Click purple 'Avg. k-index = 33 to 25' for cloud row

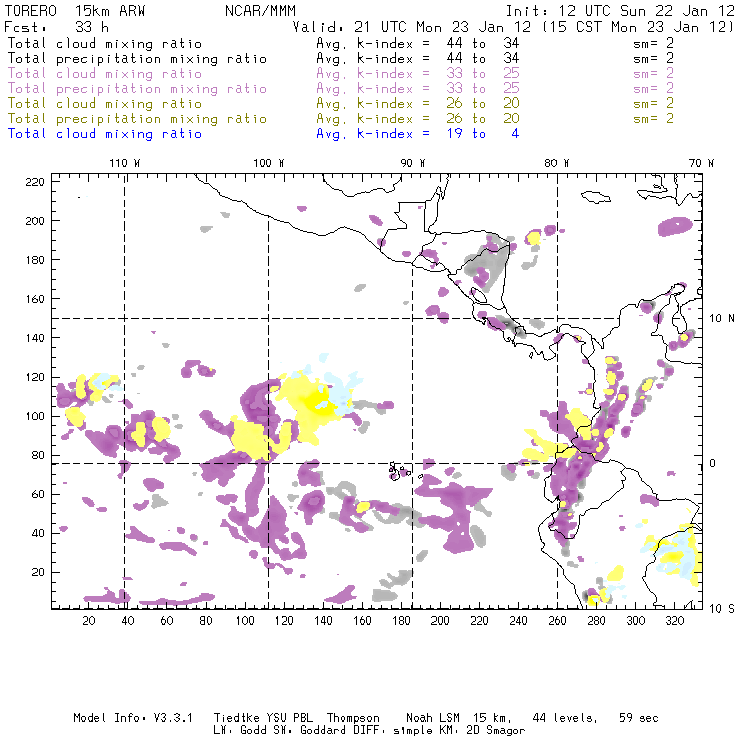tap(418, 74)
